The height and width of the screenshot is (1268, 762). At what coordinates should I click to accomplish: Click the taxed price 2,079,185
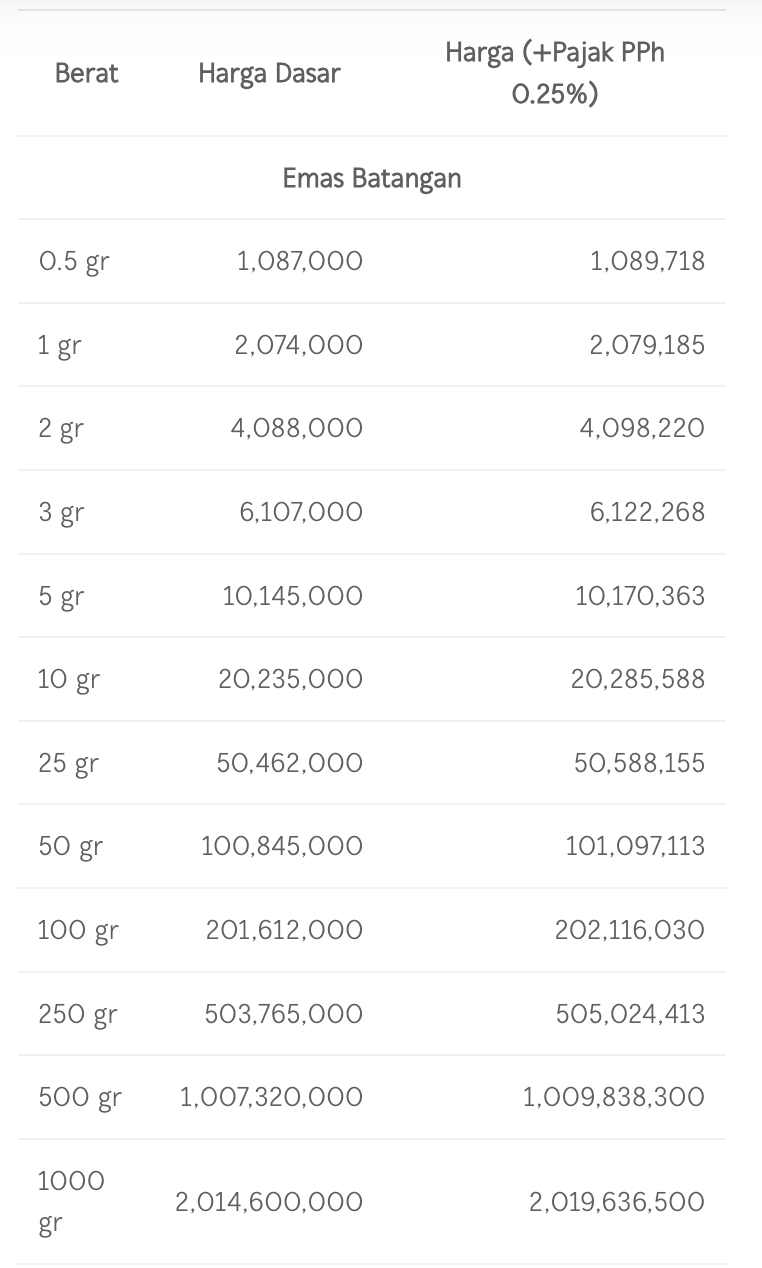647,345
